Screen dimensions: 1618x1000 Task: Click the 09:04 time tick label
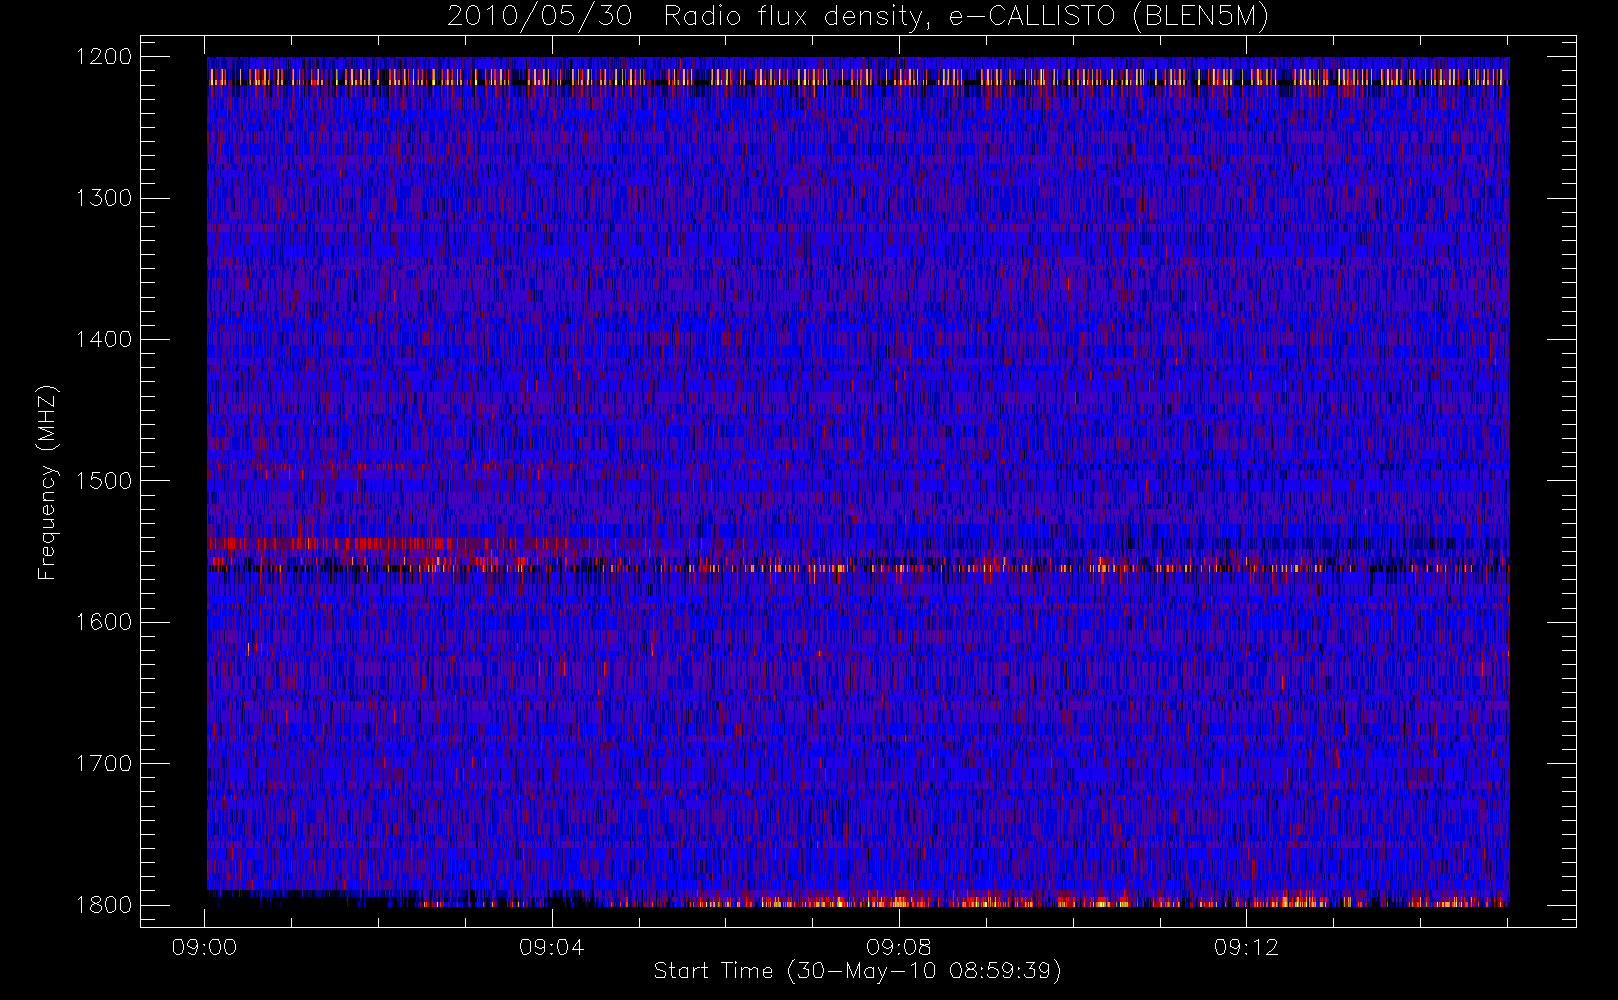pyautogui.click(x=552, y=947)
